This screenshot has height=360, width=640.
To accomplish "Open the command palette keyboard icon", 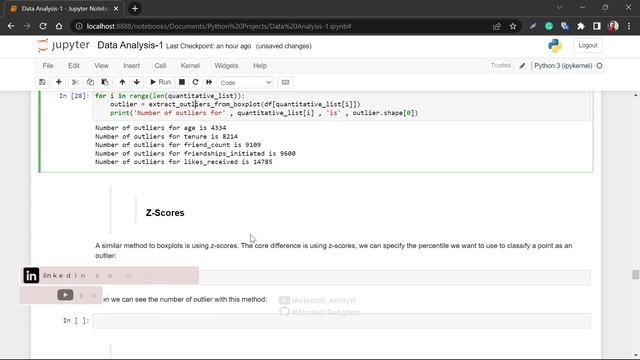I will pyautogui.click(x=285, y=82).
